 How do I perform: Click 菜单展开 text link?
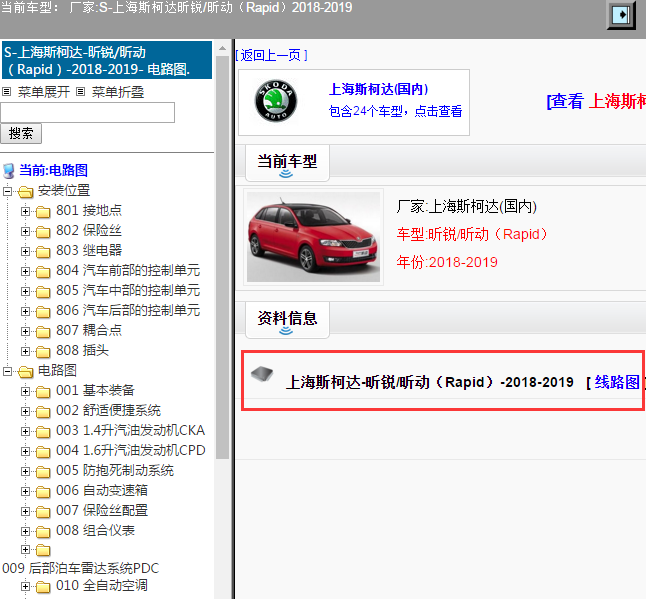[44, 92]
